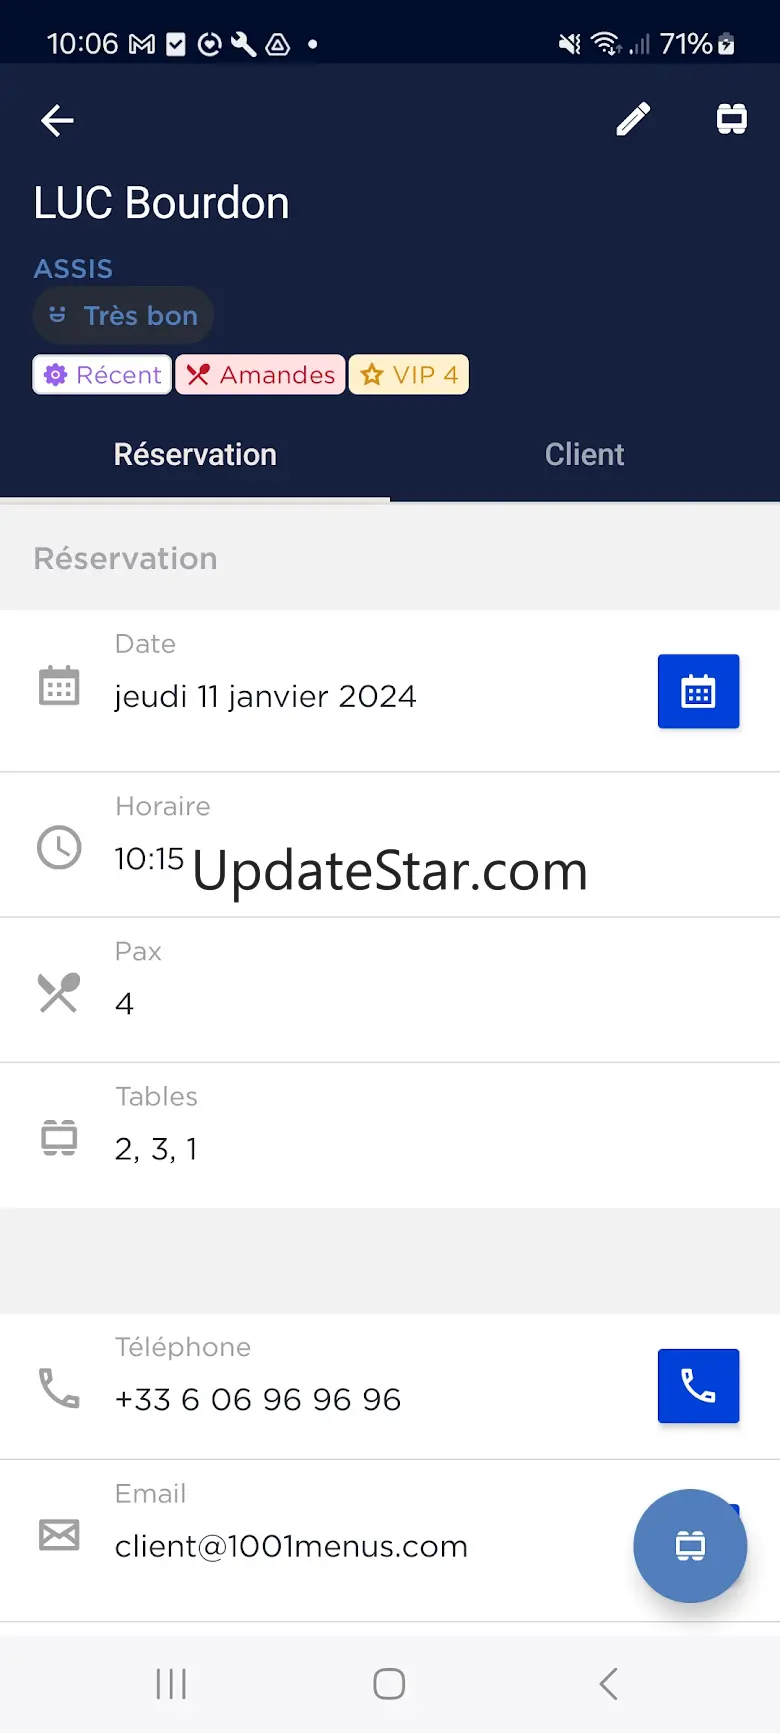Tap the muted sound status icon

(x=569, y=44)
